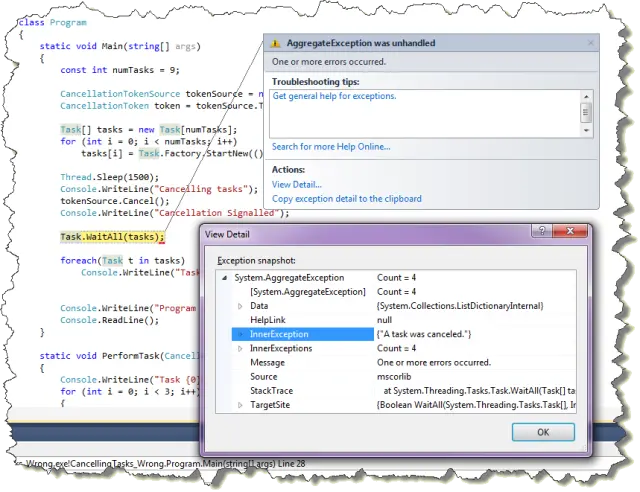This screenshot has width=640, height=492.
Task: Click the 'One or more errors occurred.' message value
Action: pos(434,363)
